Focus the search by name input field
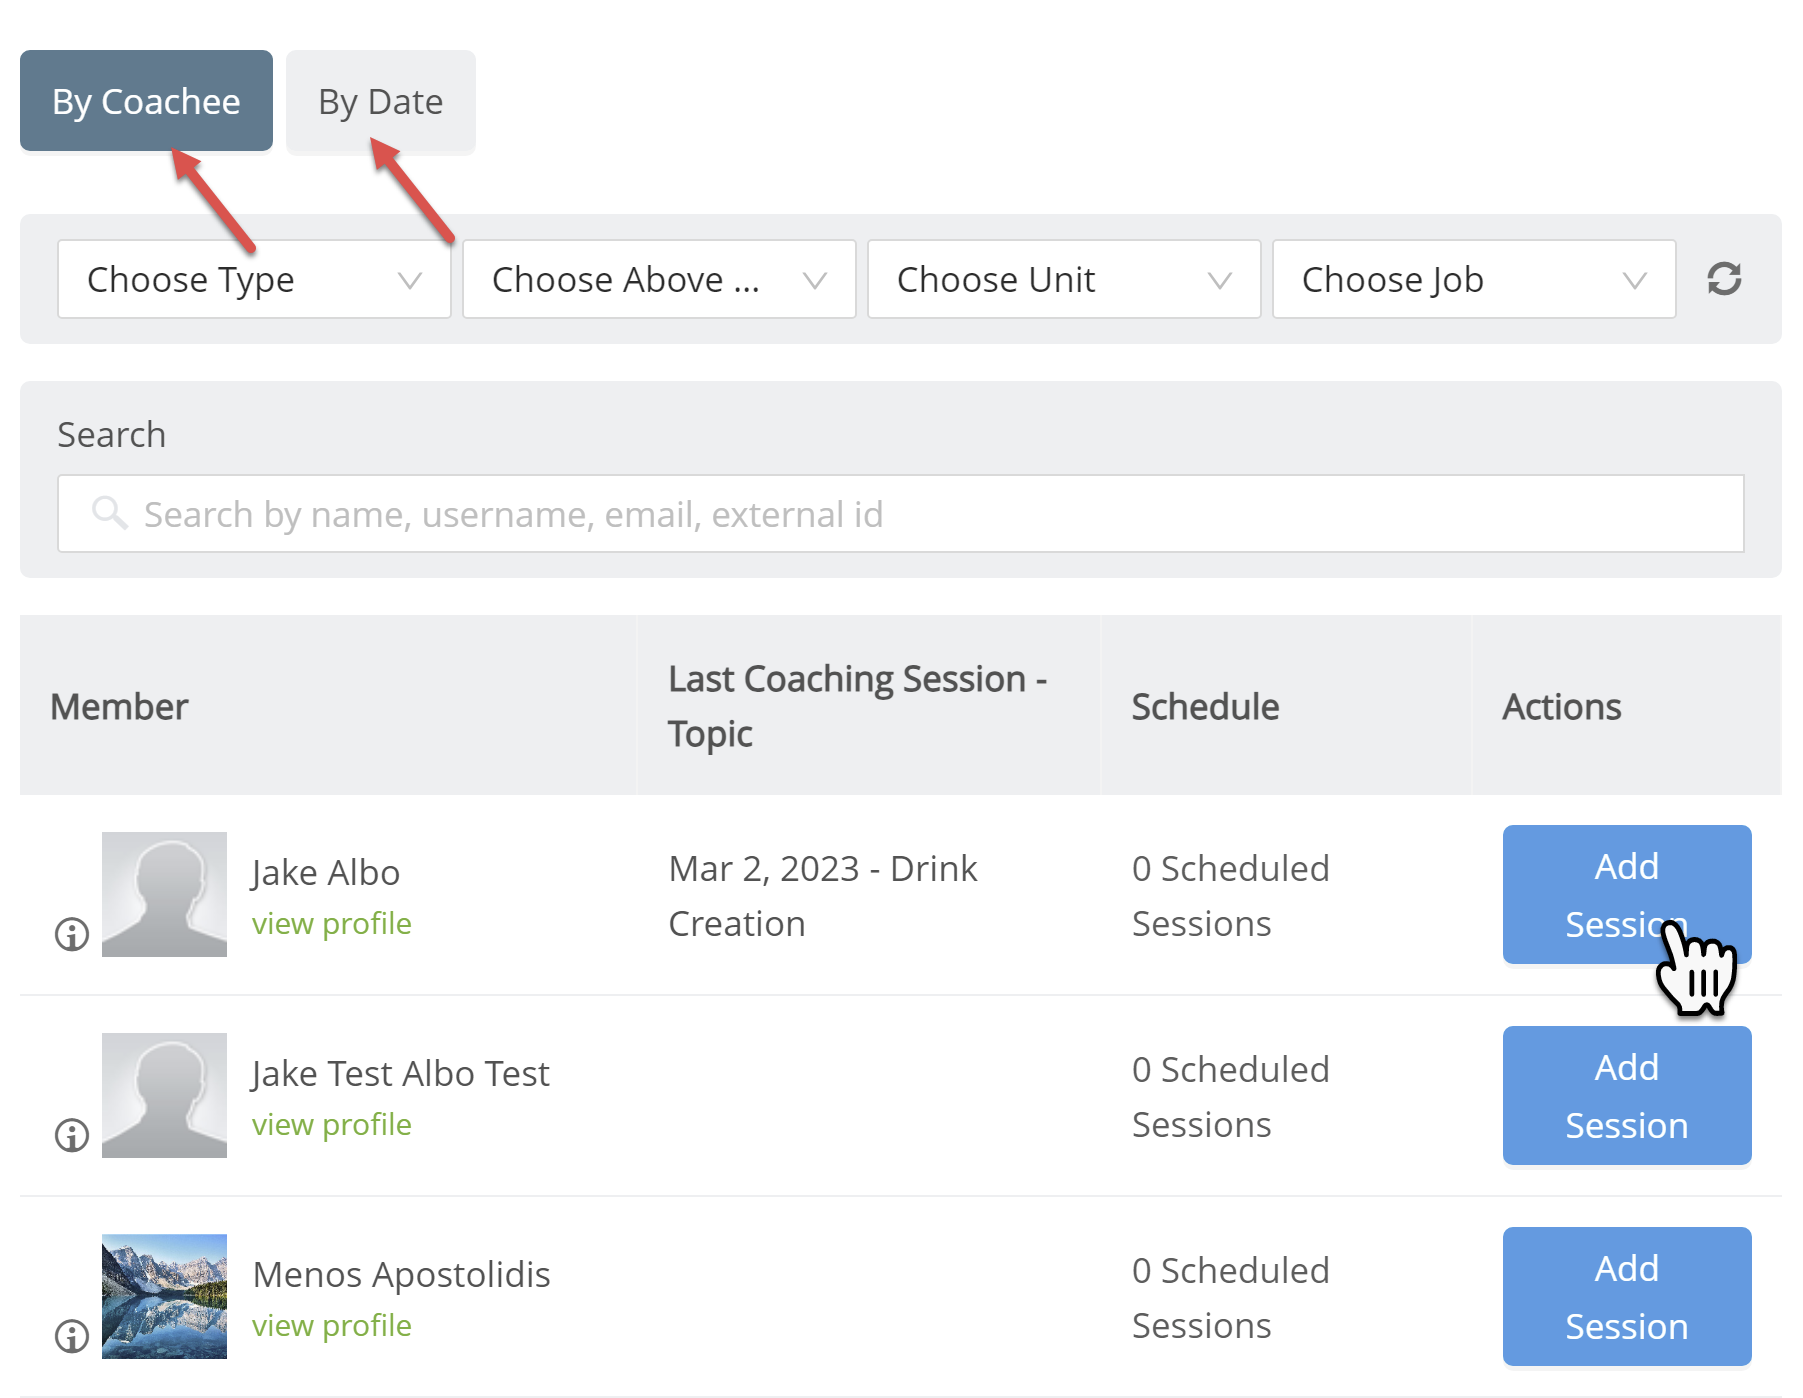This screenshot has height=1398, width=1803. (x=901, y=513)
